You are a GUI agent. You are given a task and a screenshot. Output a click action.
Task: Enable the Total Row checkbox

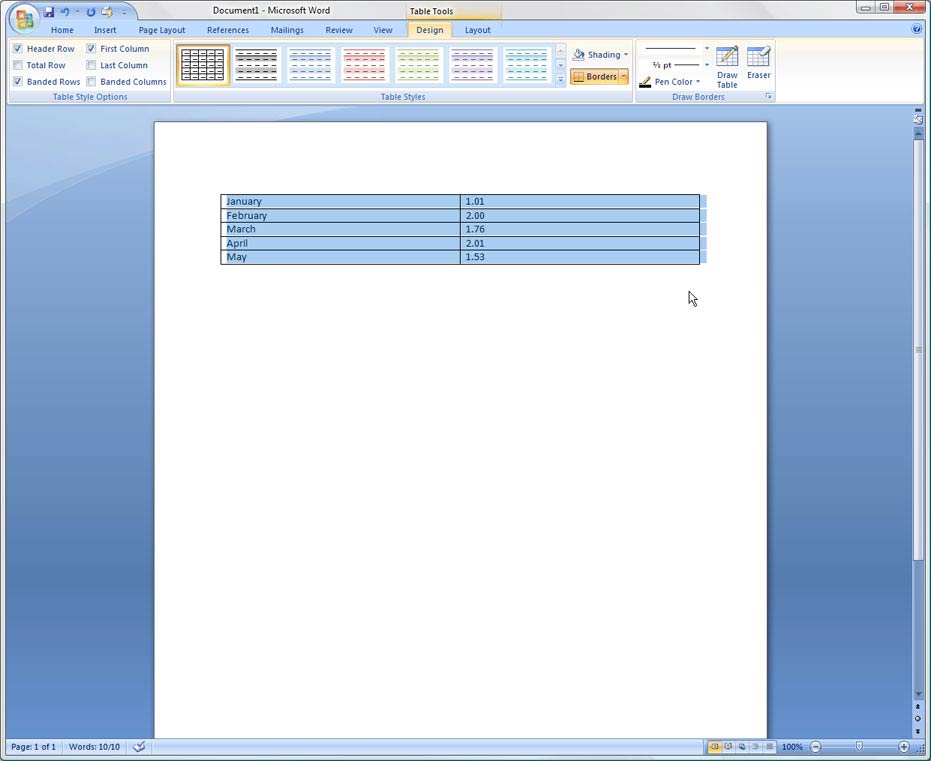[18, 65]
